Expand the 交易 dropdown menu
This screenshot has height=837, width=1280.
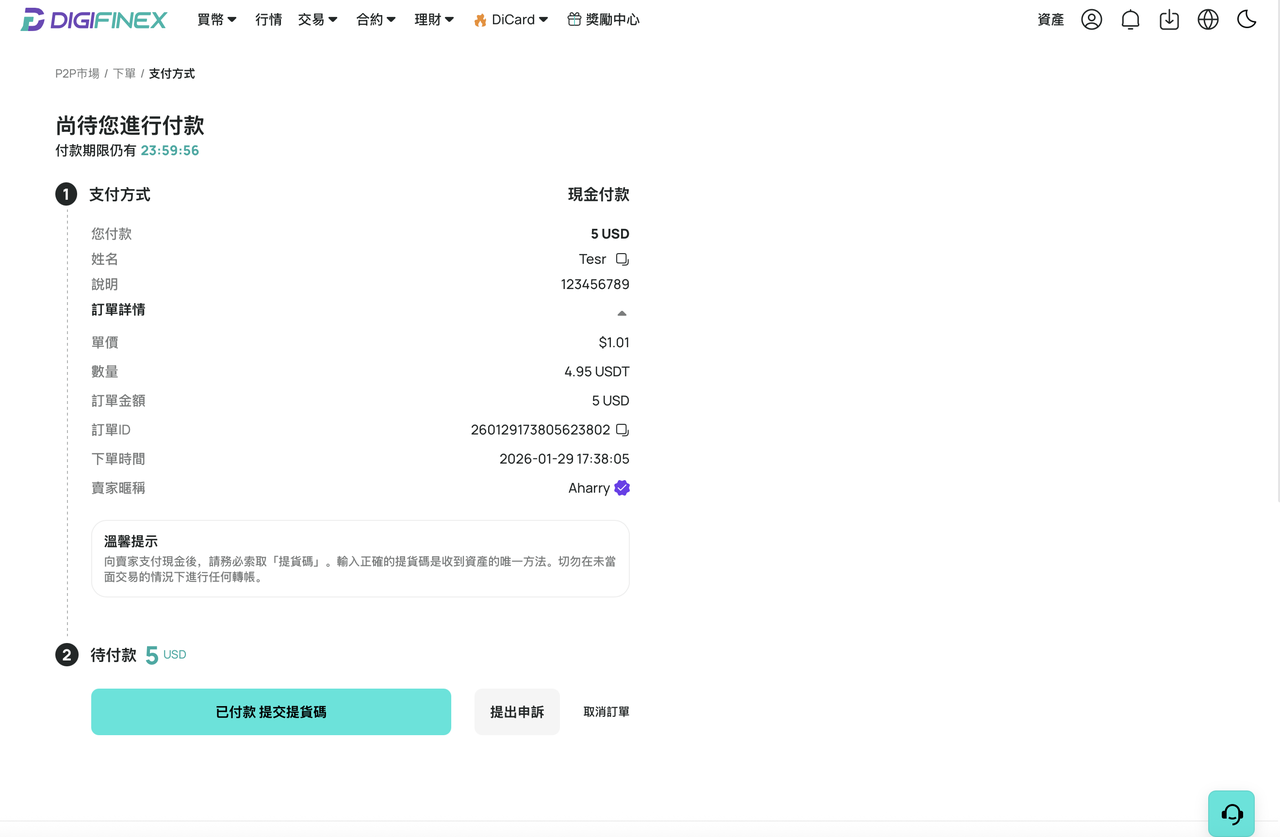[x=318, y=19]
